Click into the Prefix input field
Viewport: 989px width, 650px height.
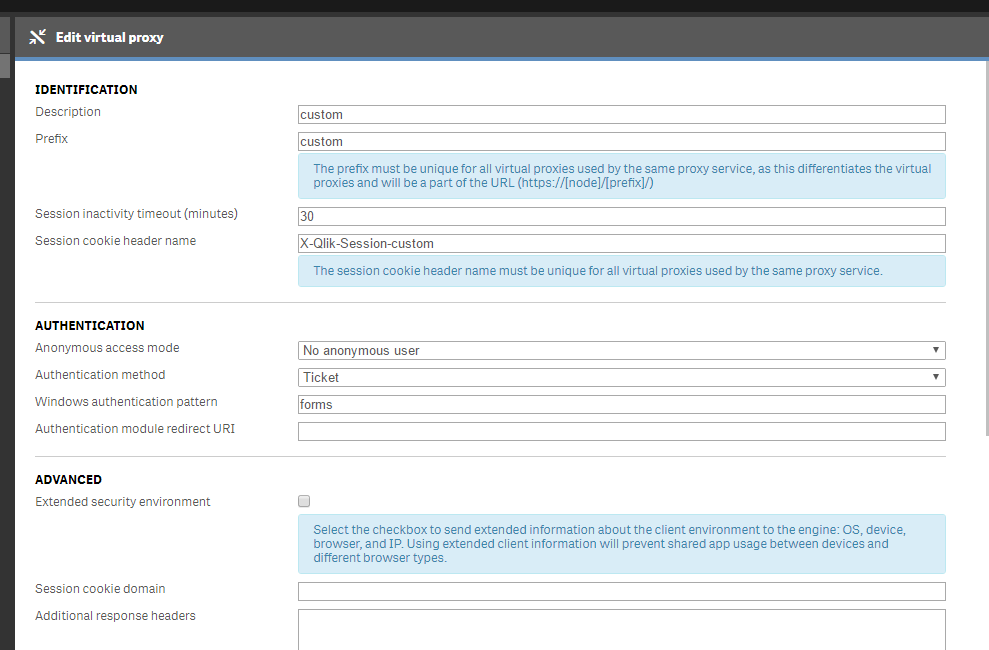(x=621, y=141)
